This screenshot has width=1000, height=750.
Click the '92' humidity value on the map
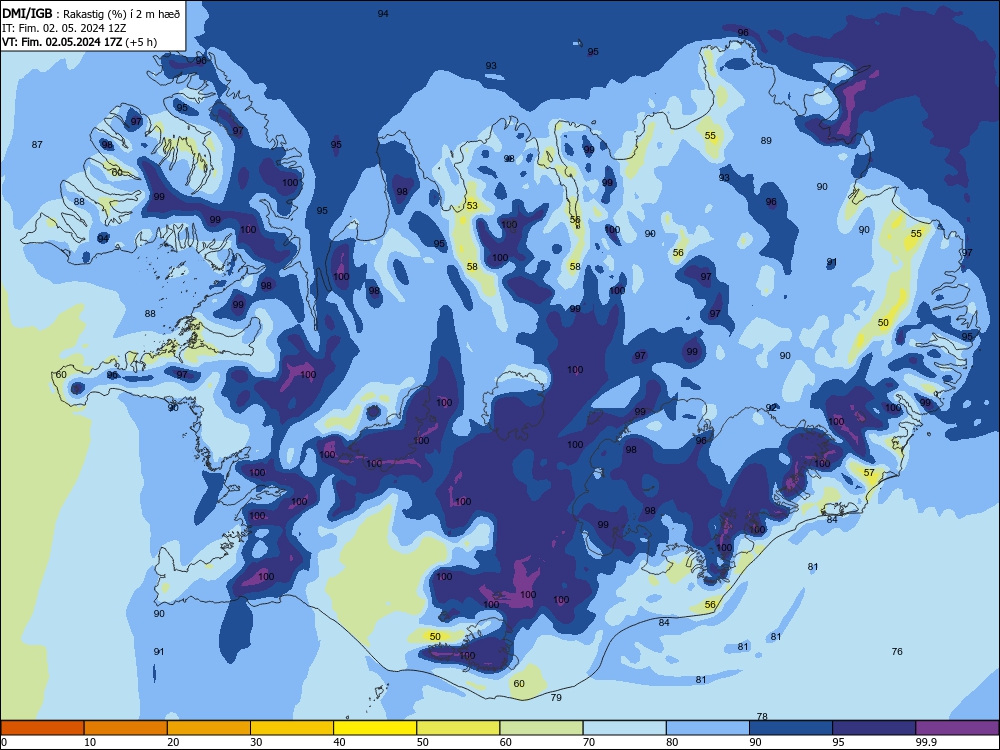(772, 408)
